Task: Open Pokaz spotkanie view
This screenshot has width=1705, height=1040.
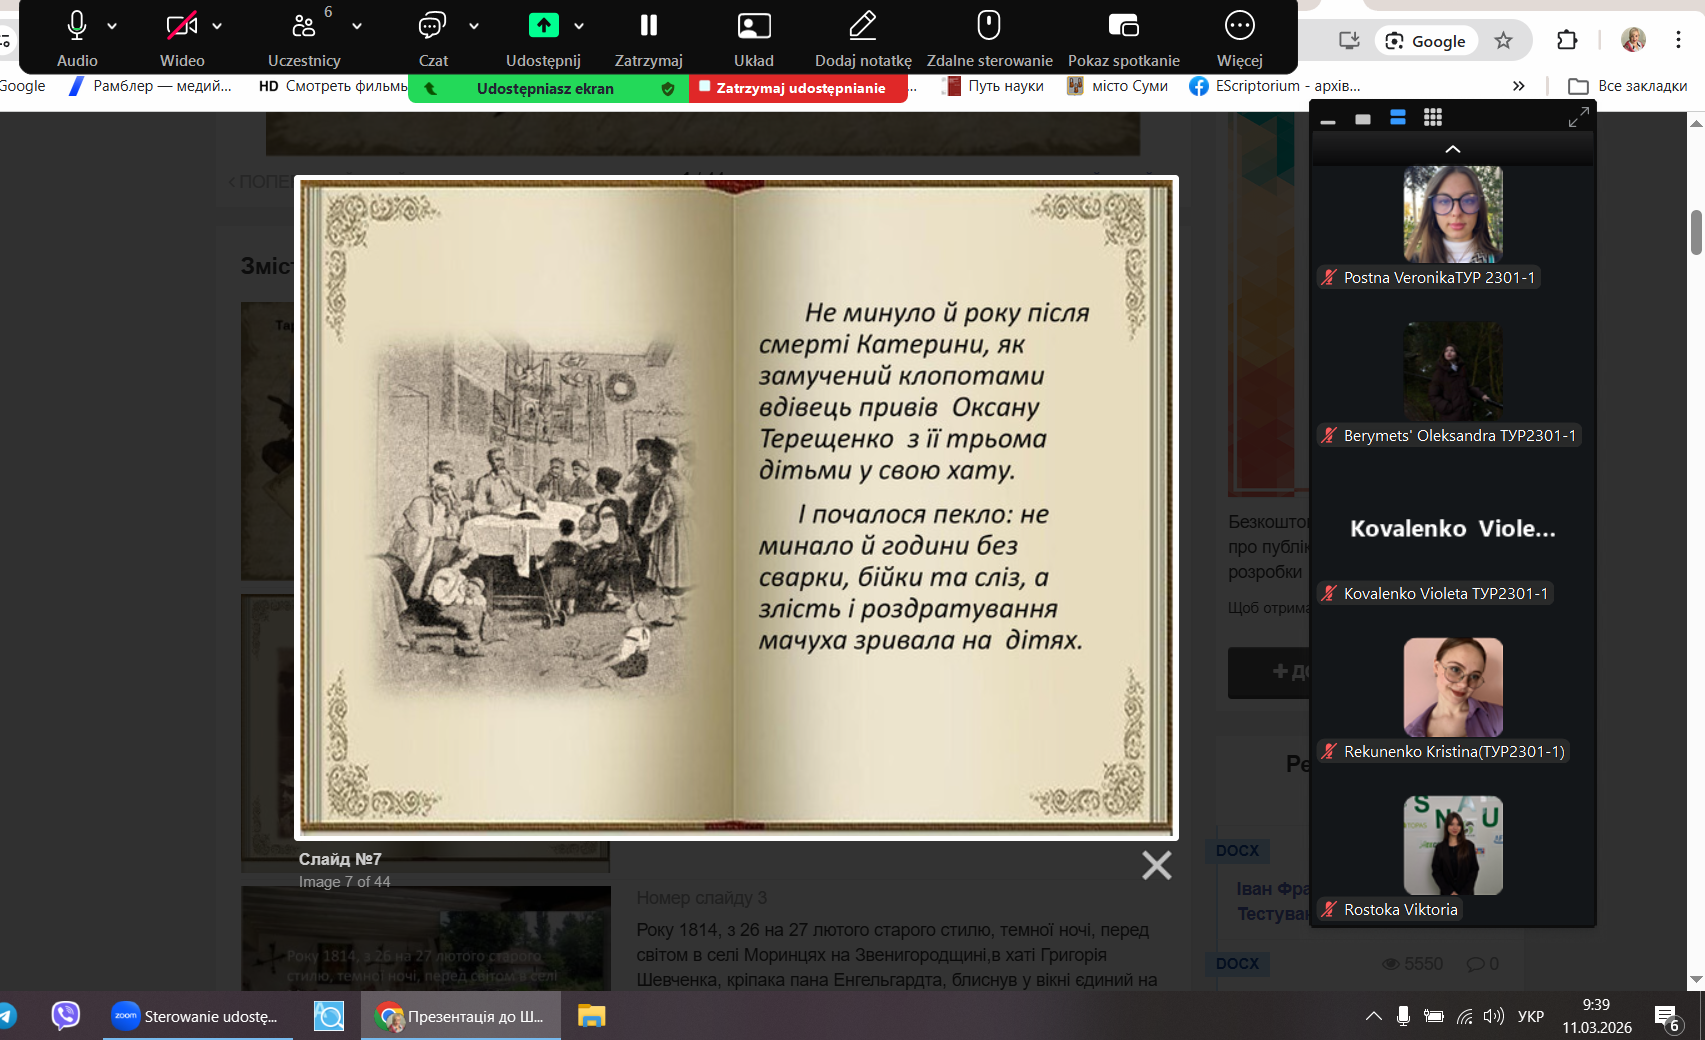Action: (x=1123, y=37)
